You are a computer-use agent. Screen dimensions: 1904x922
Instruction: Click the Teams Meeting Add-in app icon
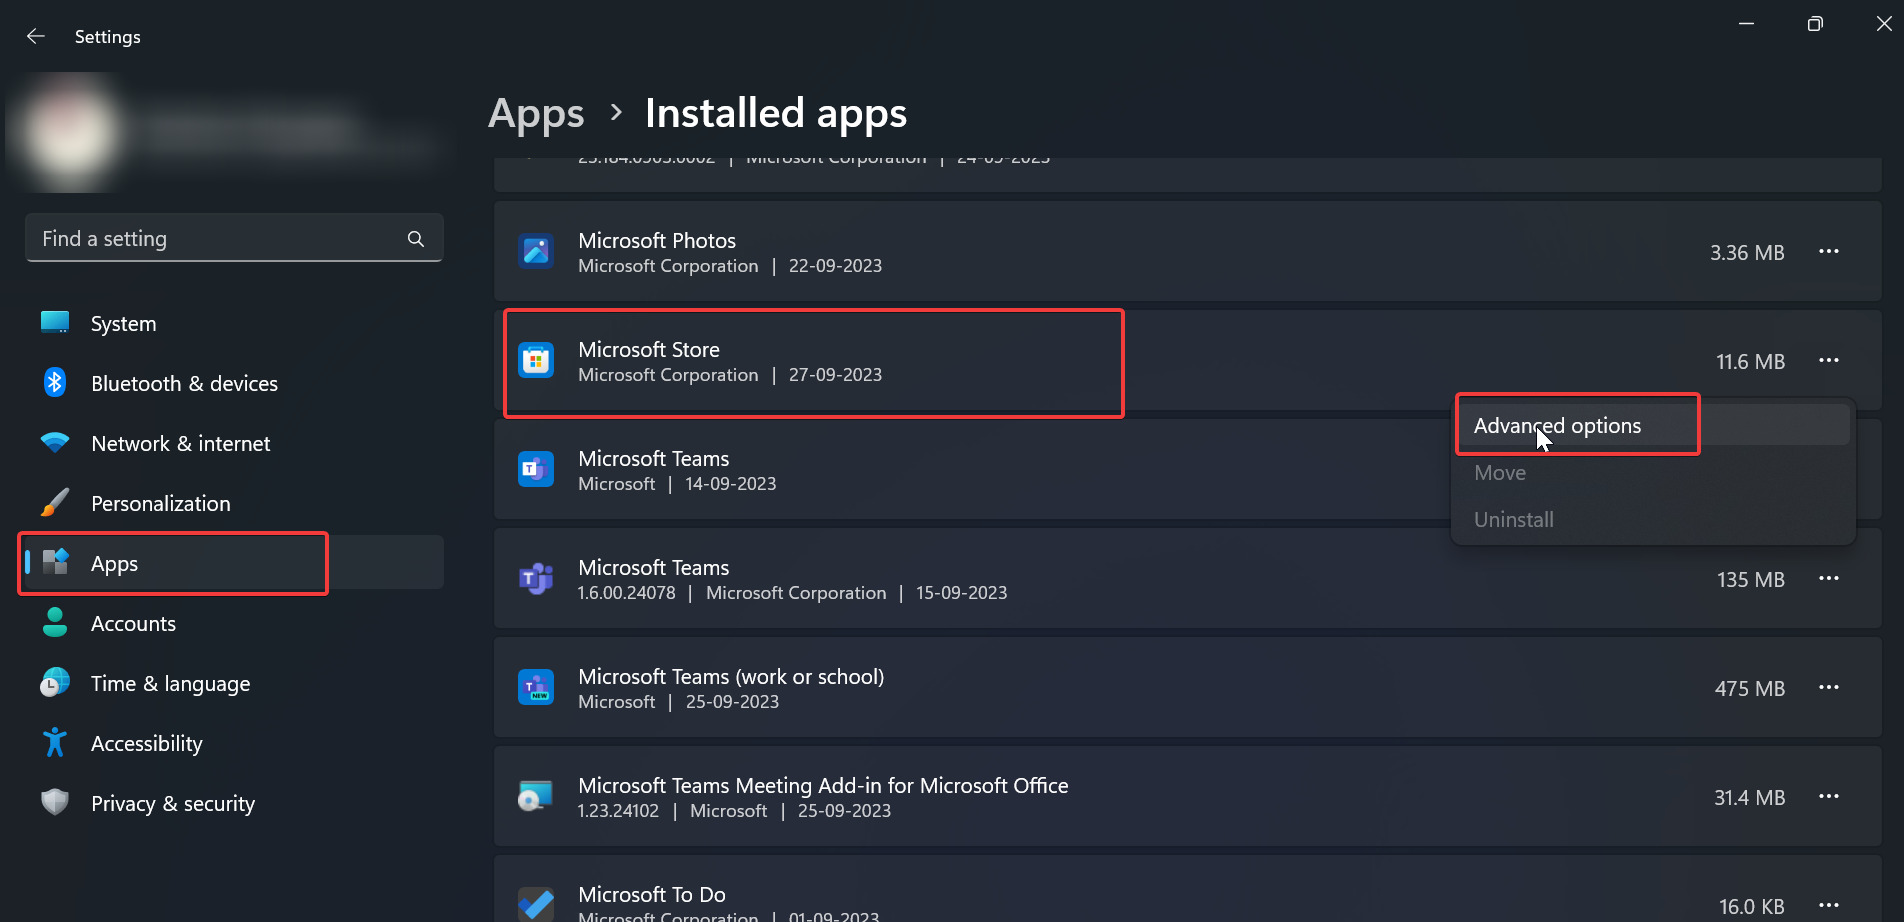coord(536,796)
